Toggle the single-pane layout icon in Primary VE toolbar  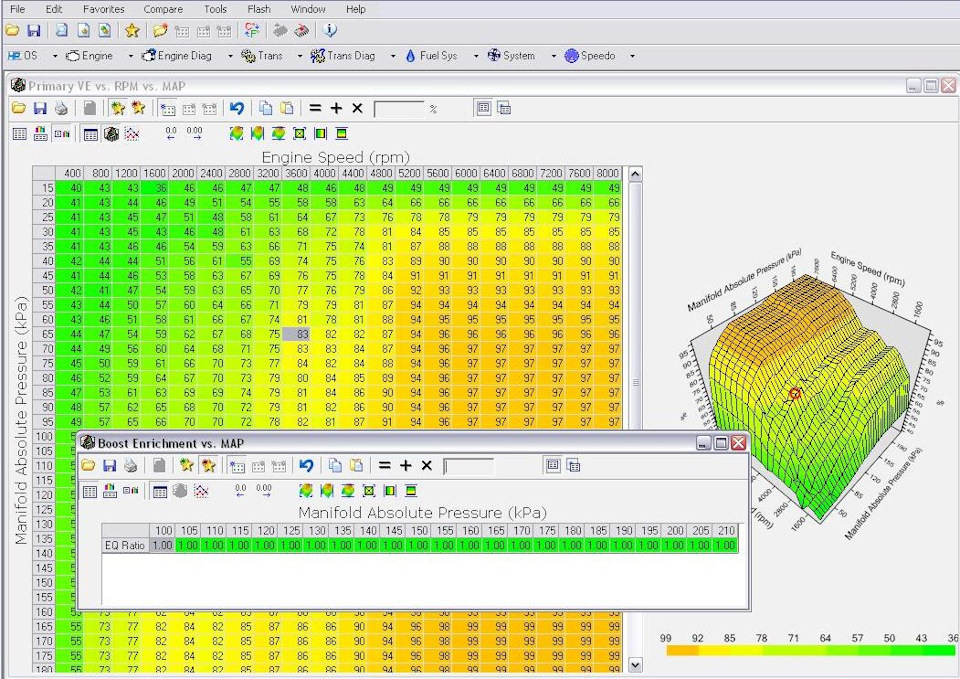(x=484, y=108)
